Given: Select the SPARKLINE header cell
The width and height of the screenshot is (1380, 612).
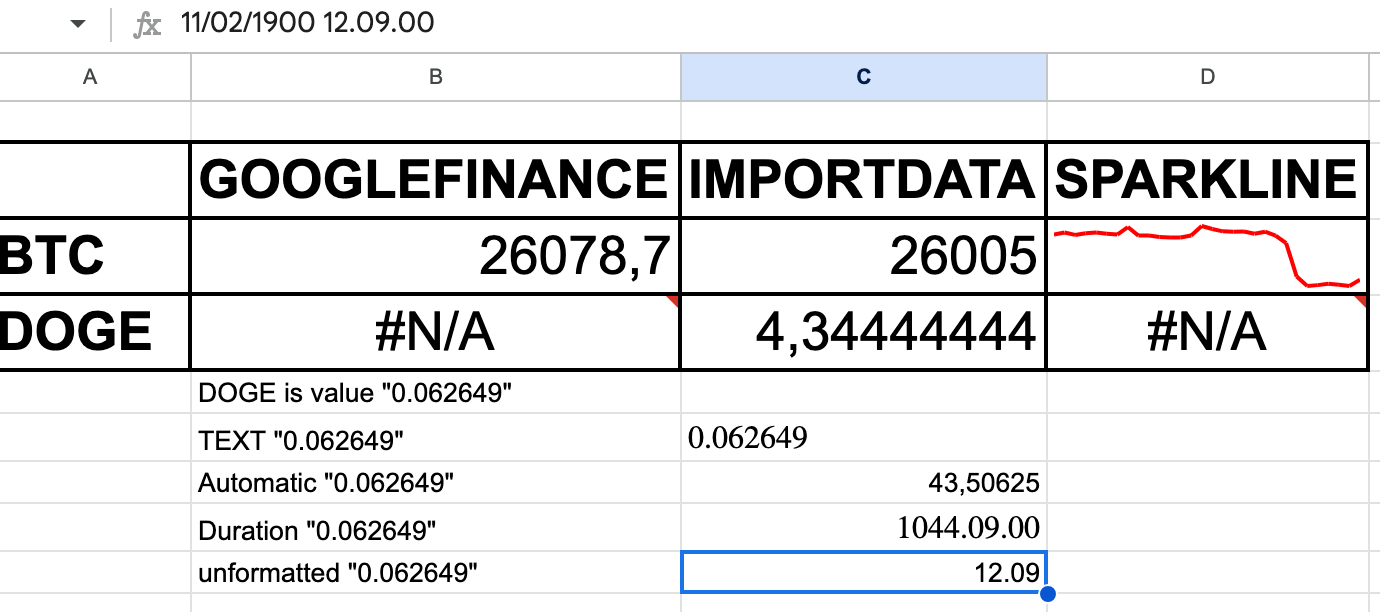Looking at the screenshot, I should point(1206,179).
